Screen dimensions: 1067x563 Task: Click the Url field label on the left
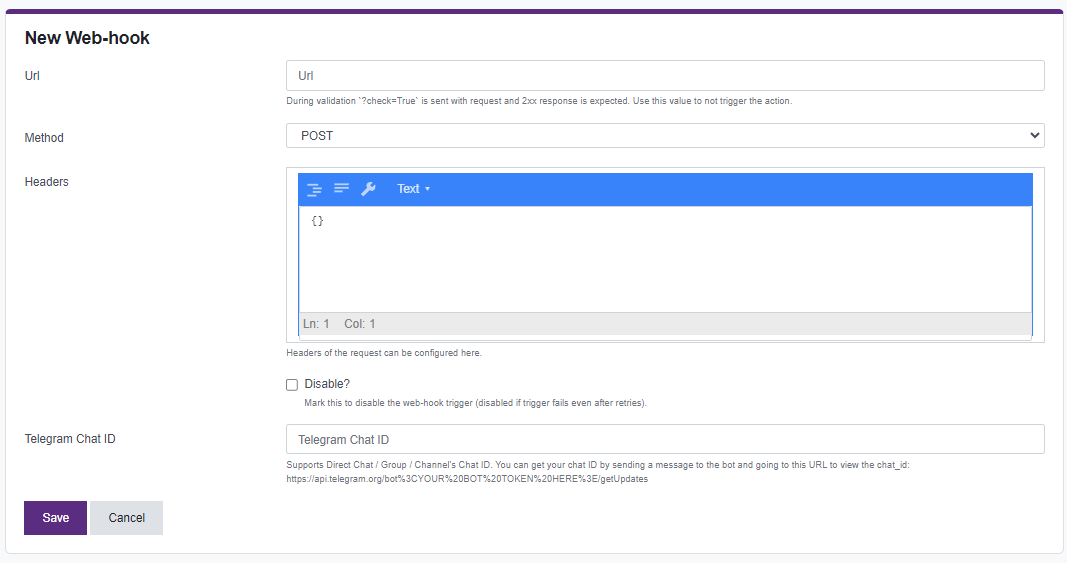pyautogui.click(x=32, y=76)
